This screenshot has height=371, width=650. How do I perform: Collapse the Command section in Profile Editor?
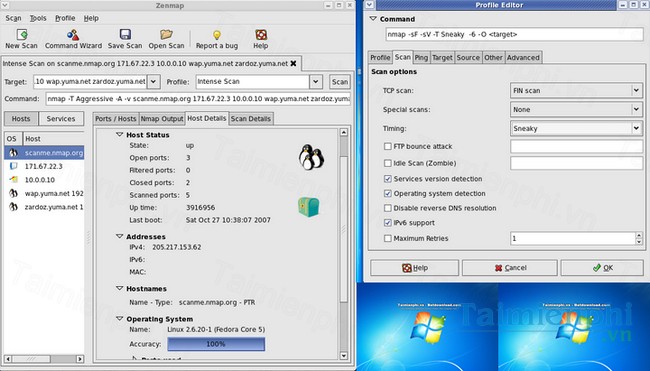tap(373, 19)
